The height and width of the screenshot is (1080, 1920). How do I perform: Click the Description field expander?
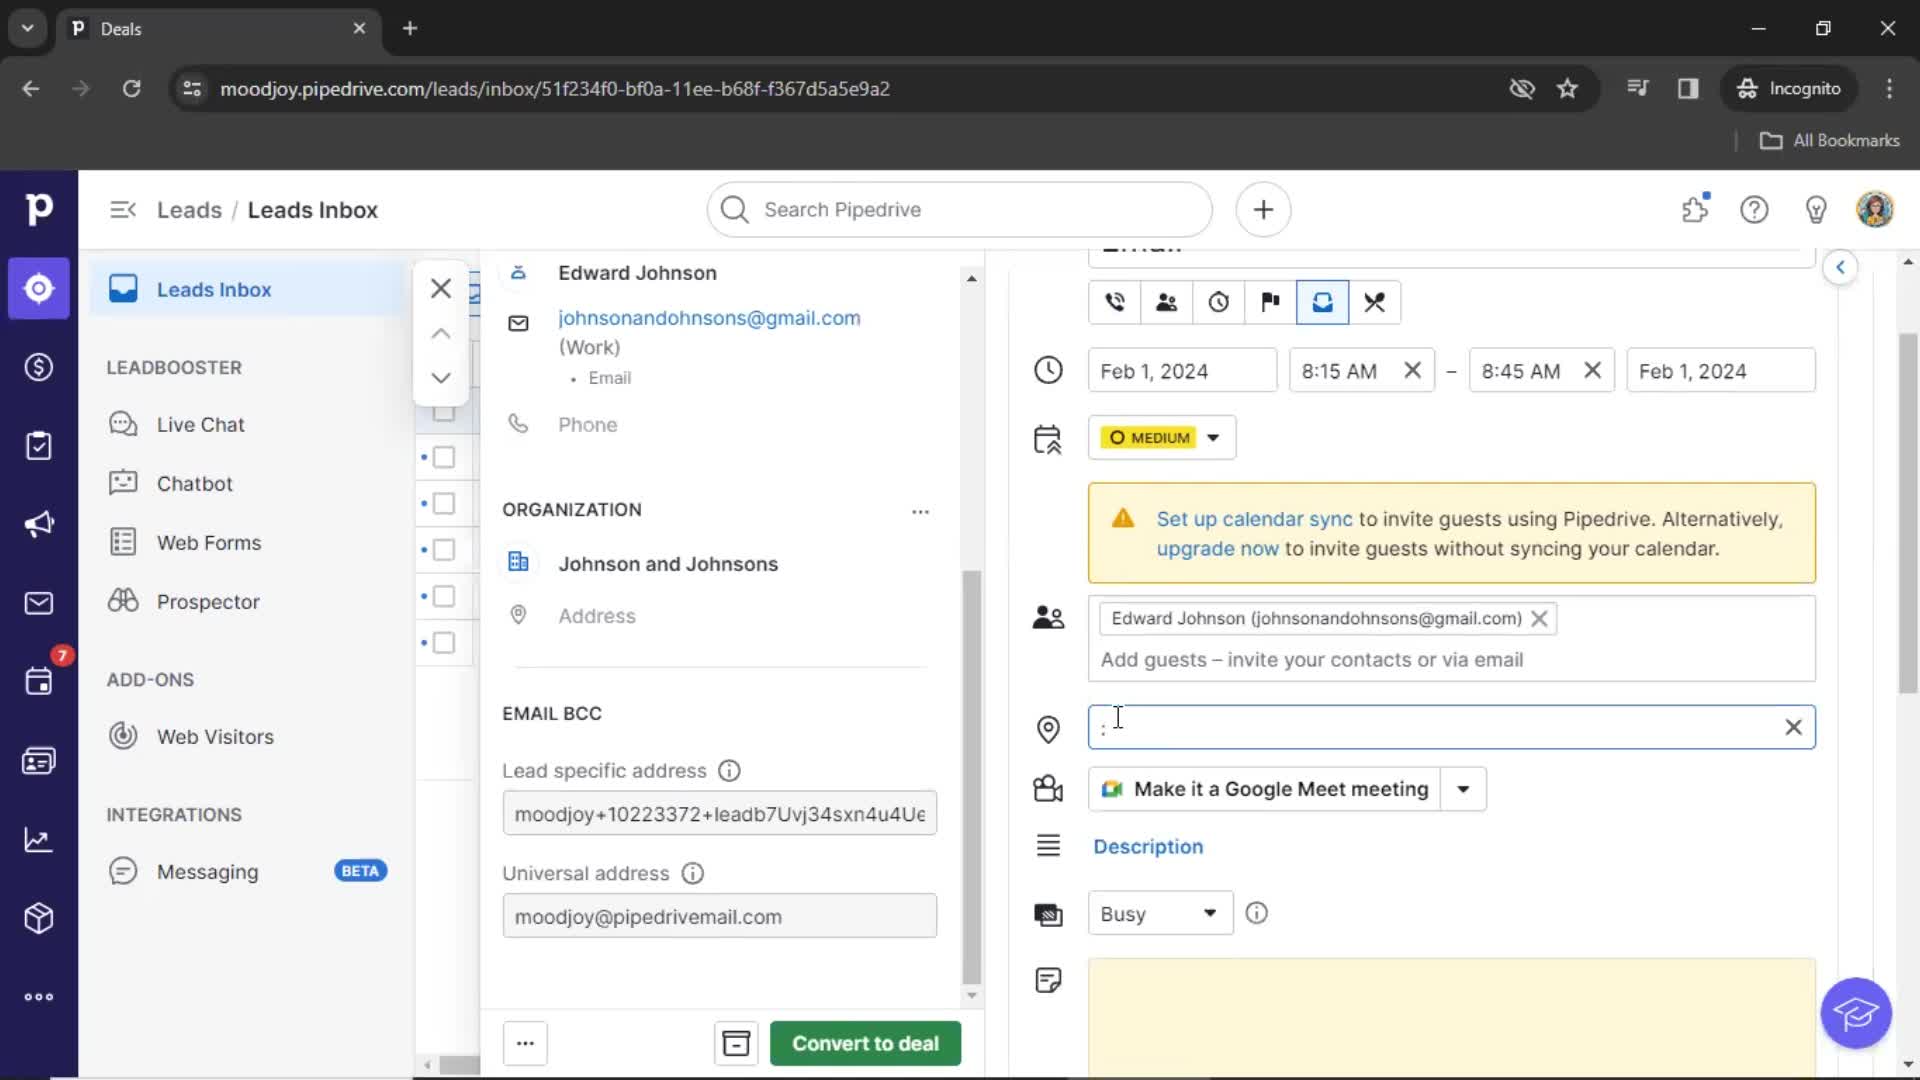[x=1147, y=845]
